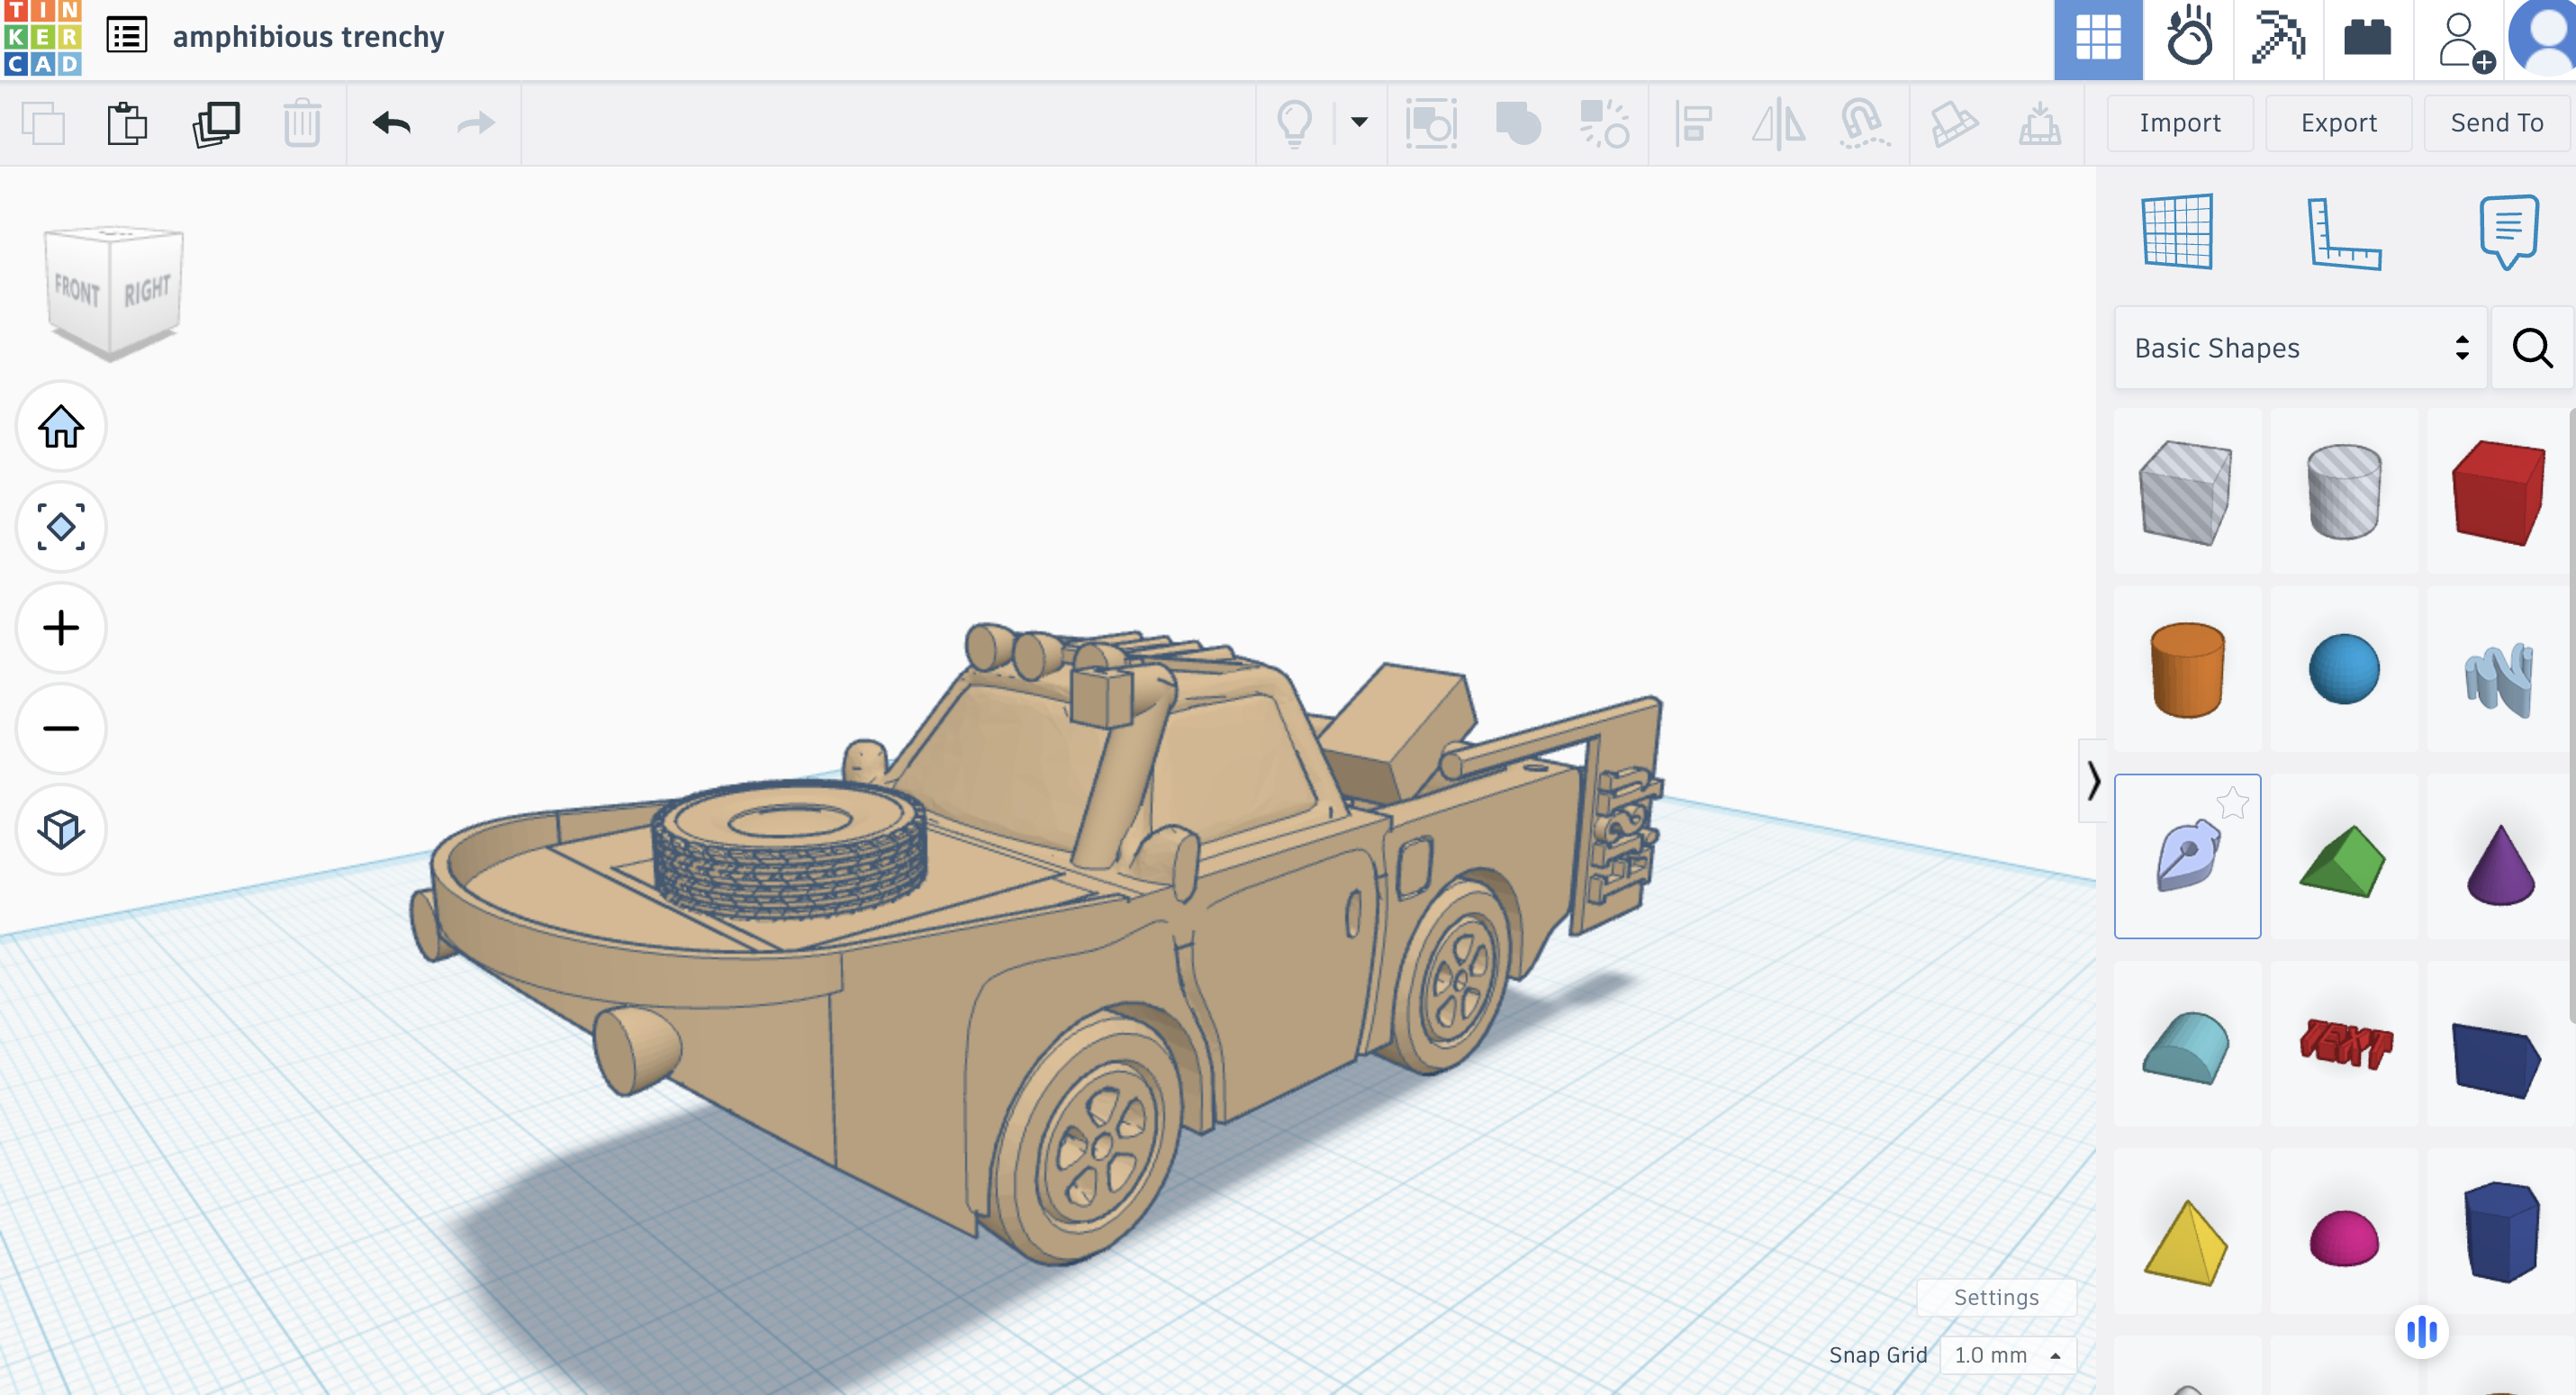Click the Cruise magnet icon
The image size is (2576, 1395).
tap(1865, 124)
